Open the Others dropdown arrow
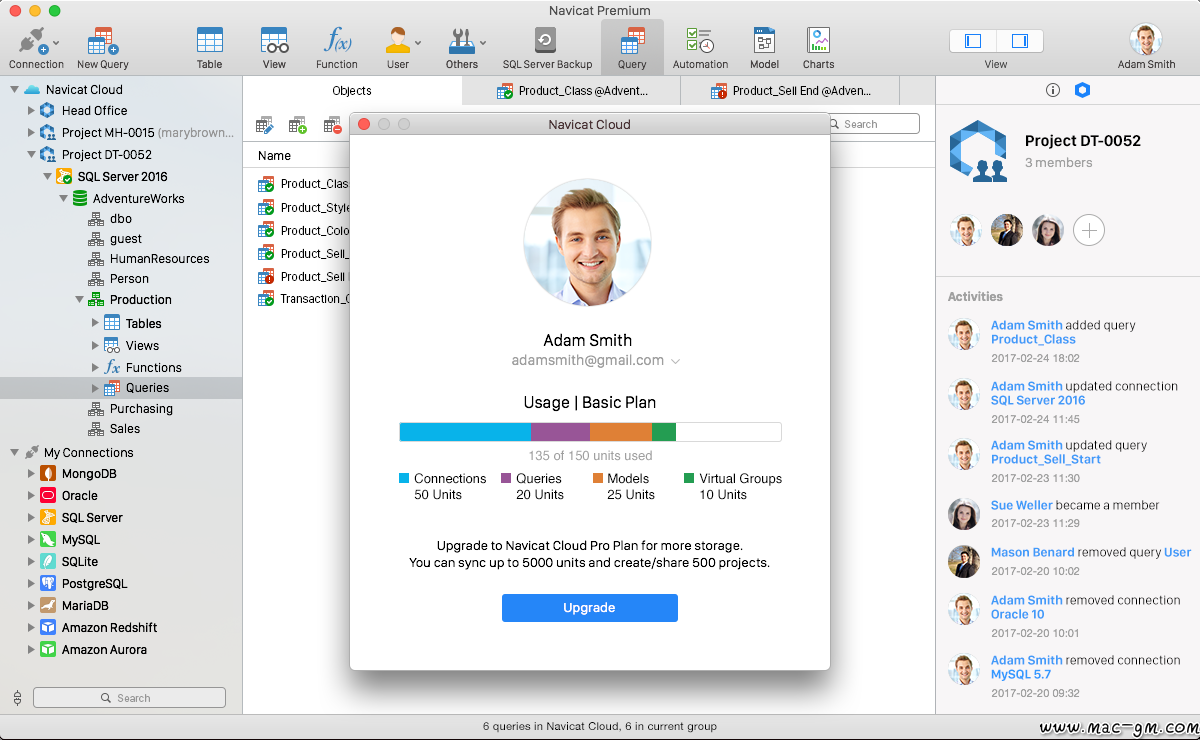Screen dimensions: 1200x740 482,43
